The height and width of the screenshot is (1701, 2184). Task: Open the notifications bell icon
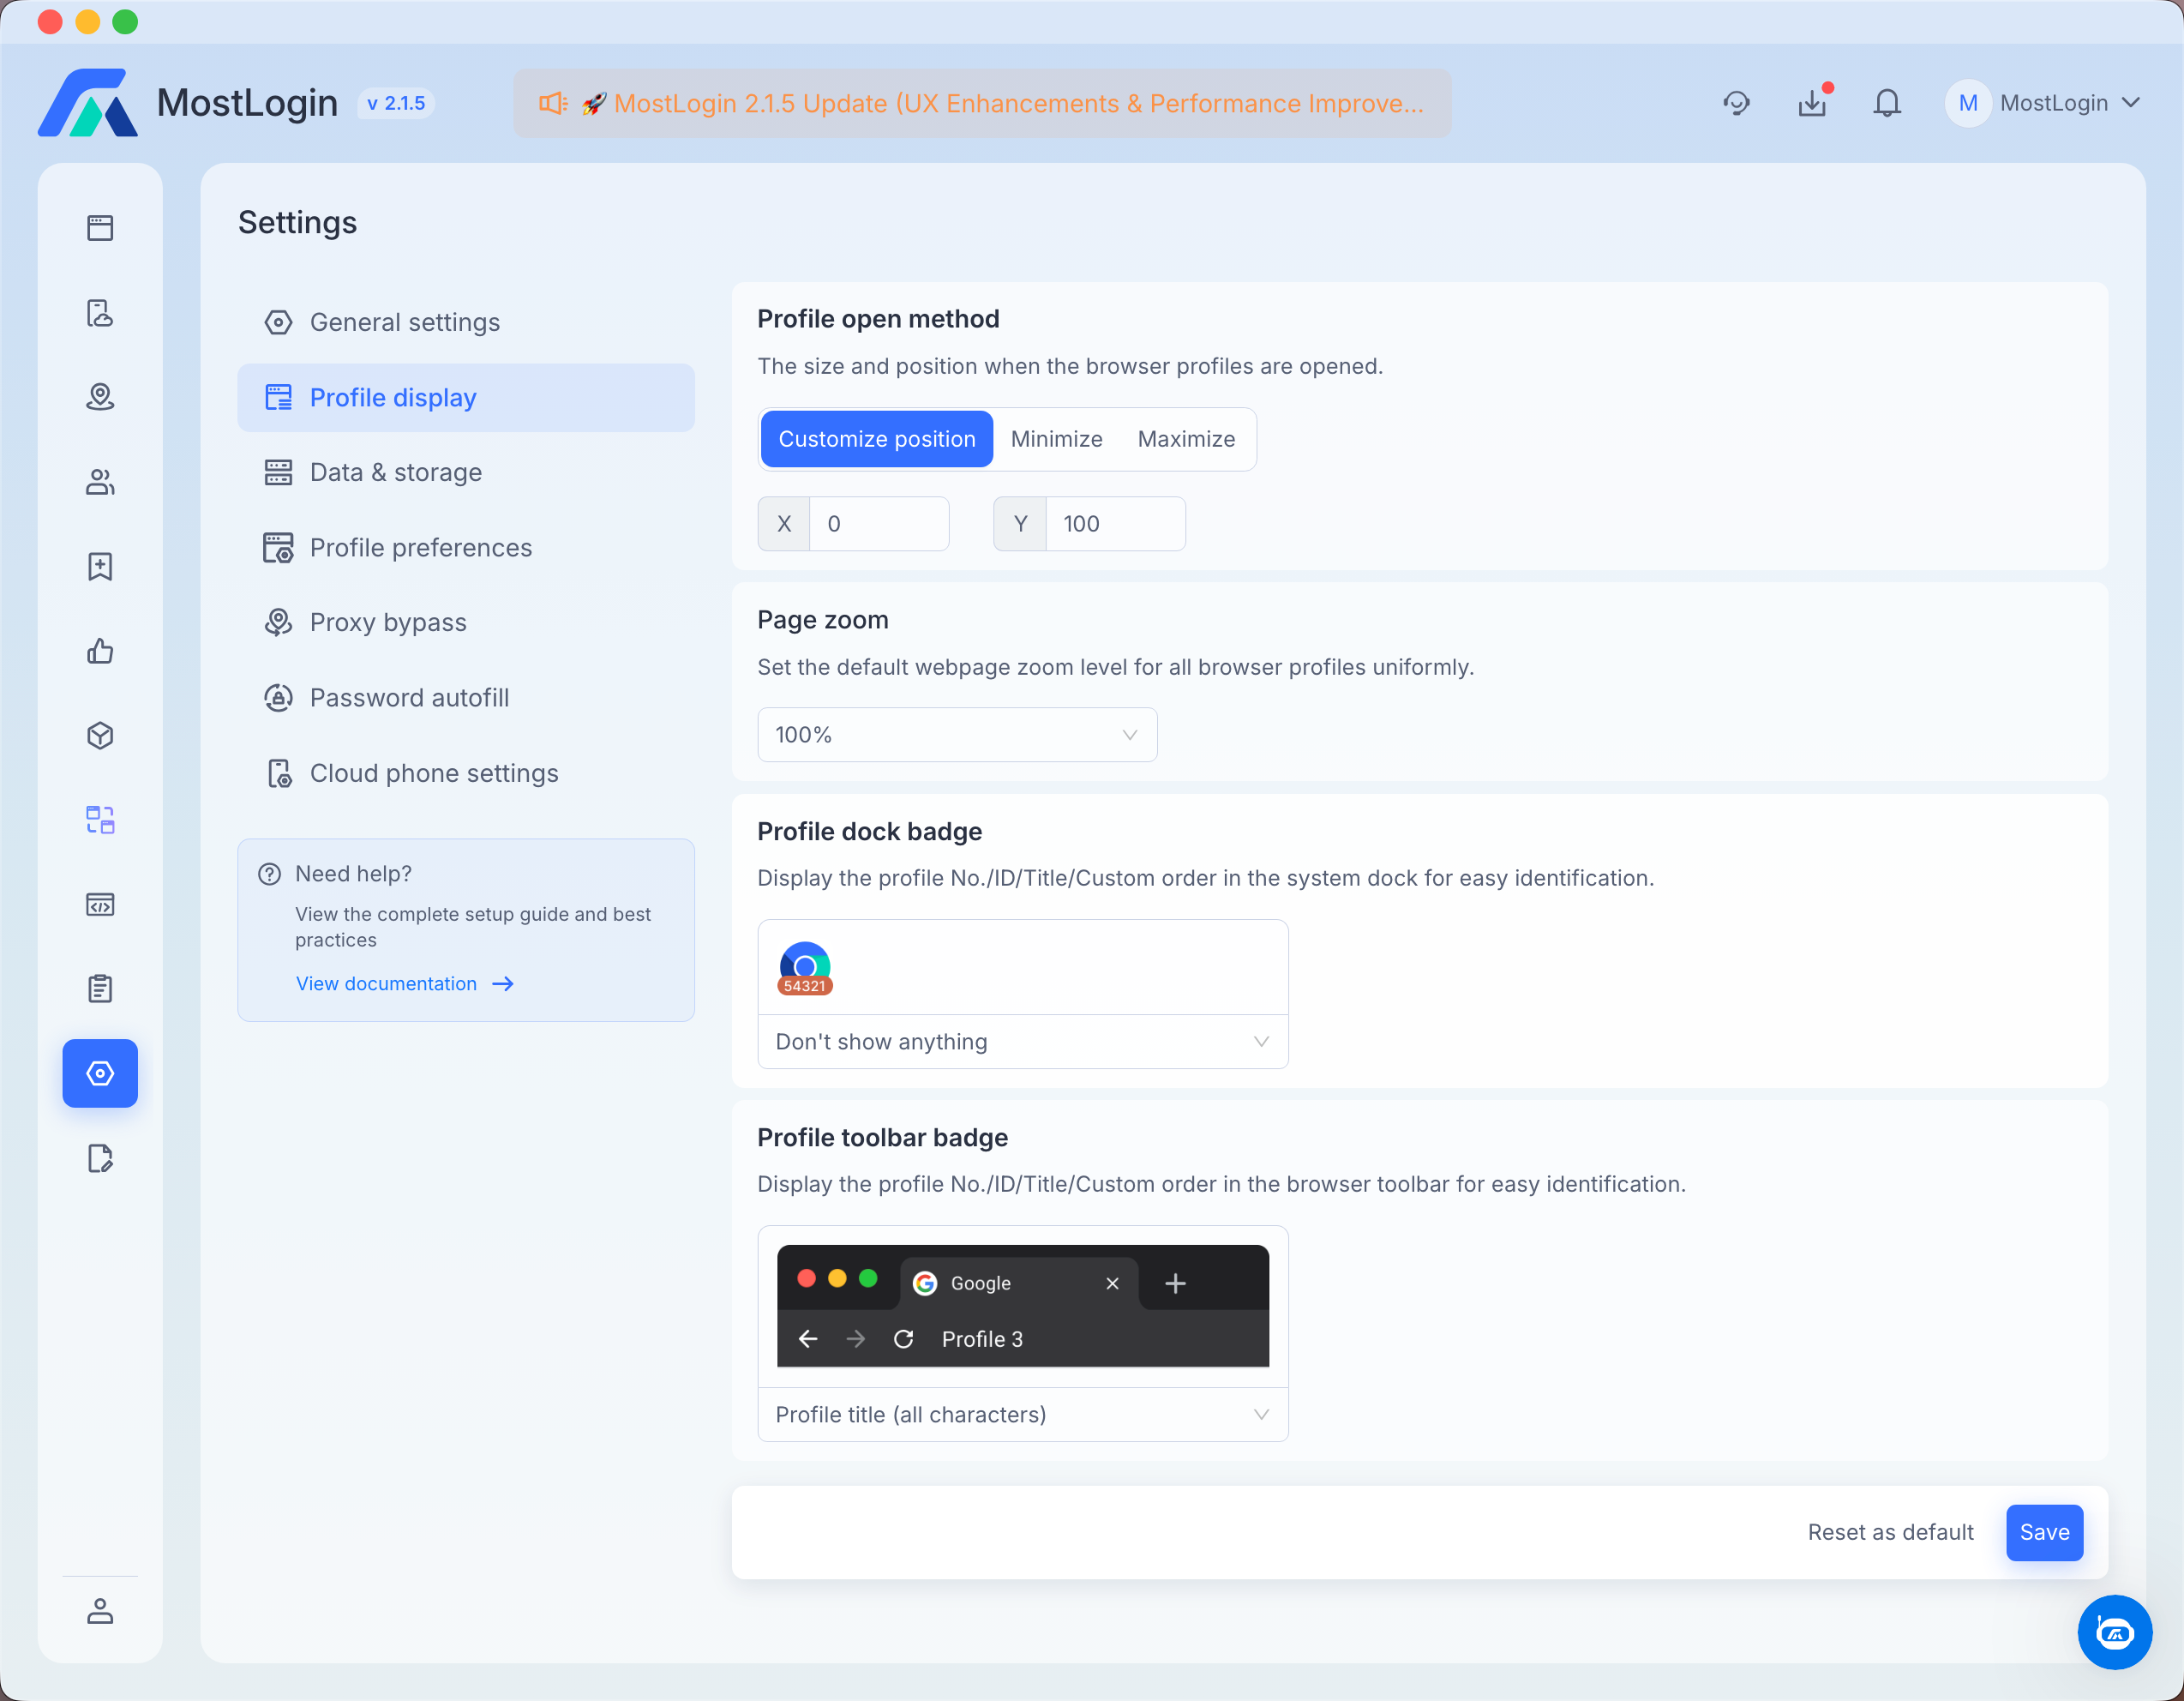click(x=1887, y=103)
